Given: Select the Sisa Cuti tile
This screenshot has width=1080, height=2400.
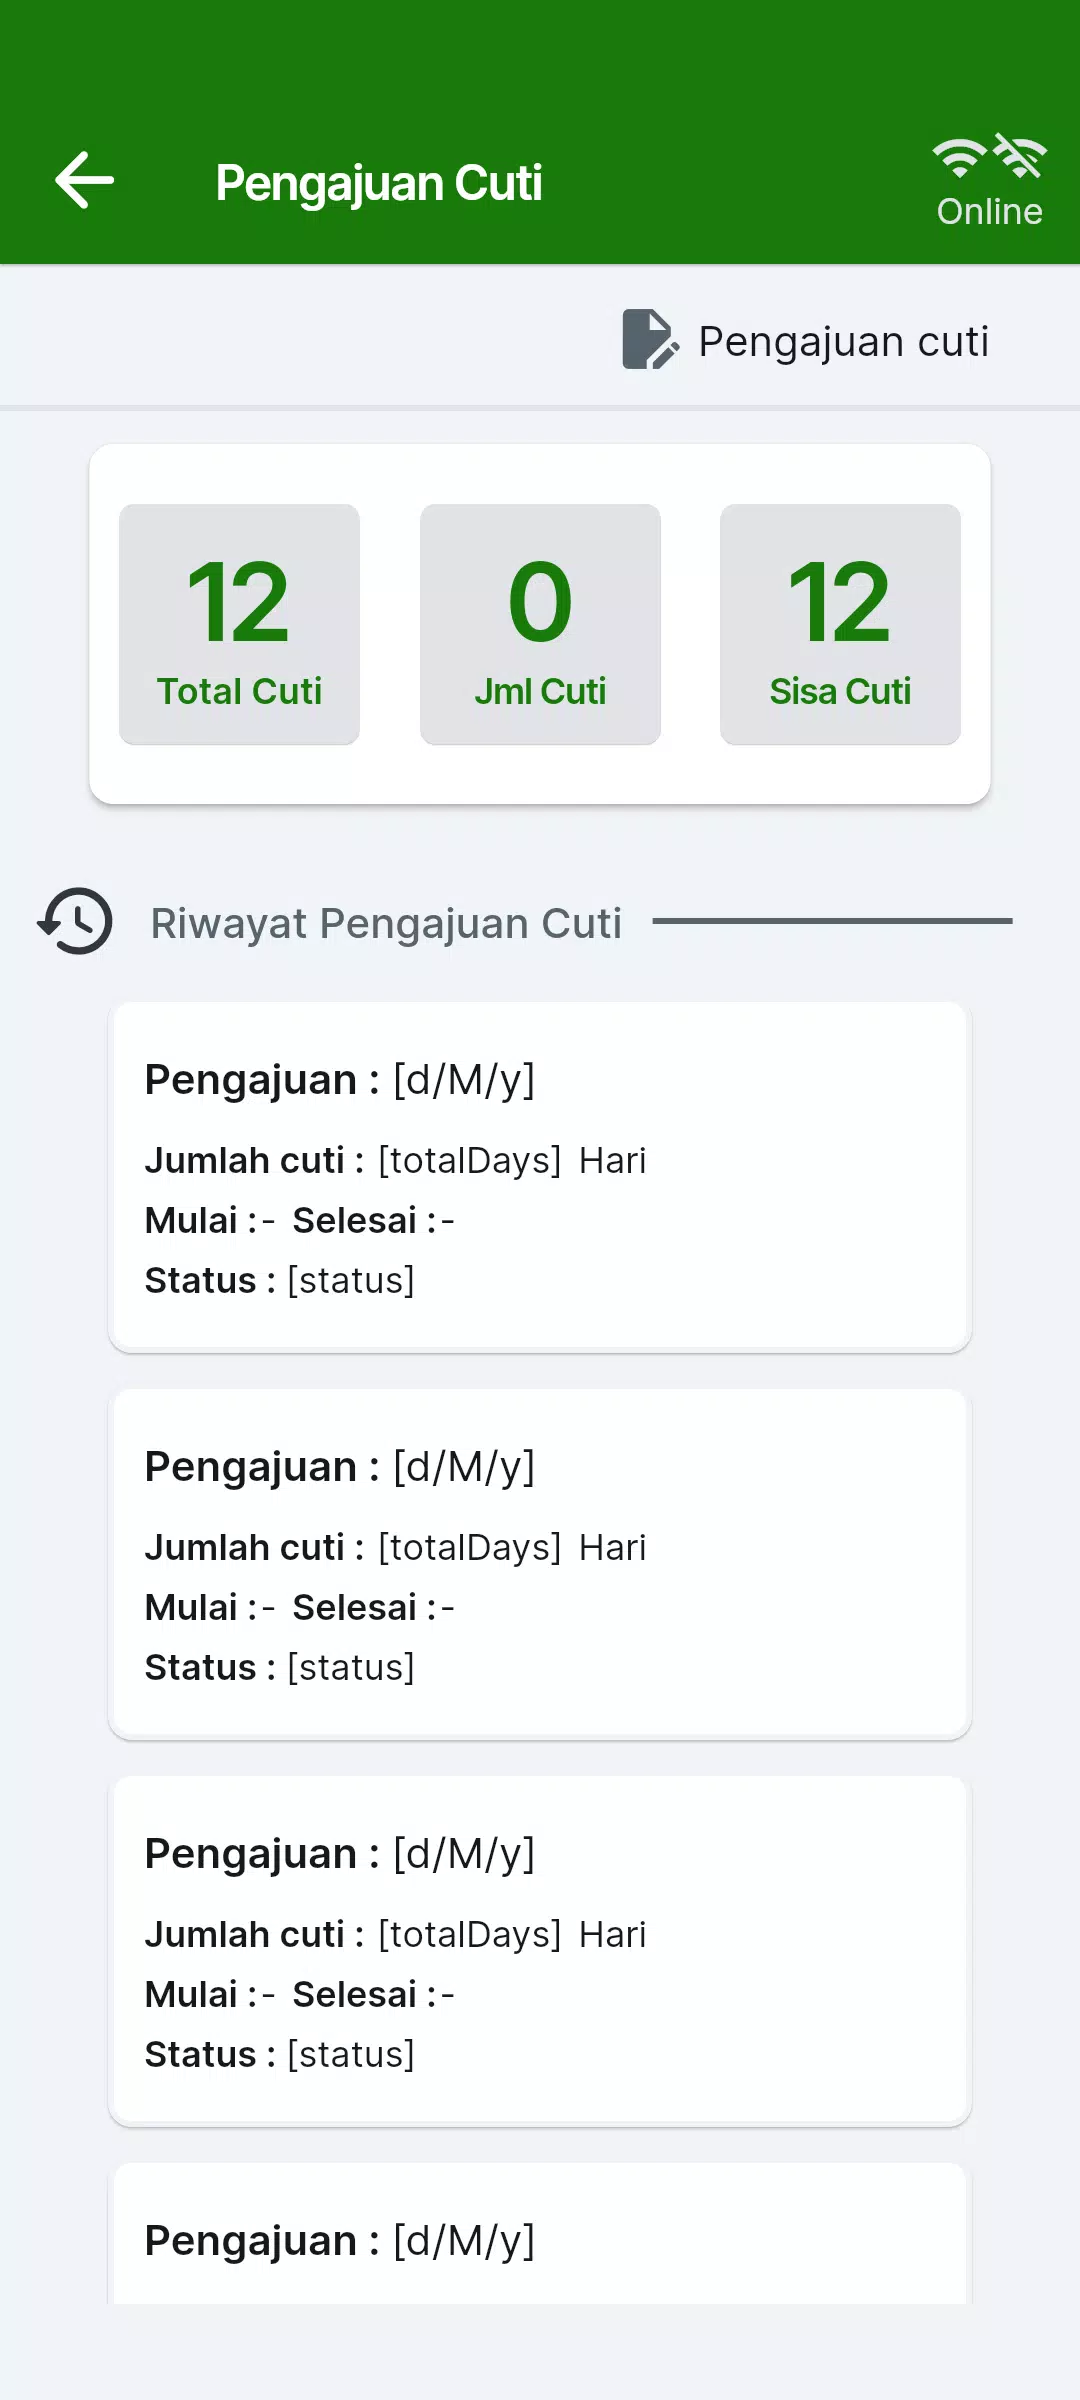Looking at the screenshot, I should coord(840,624).
